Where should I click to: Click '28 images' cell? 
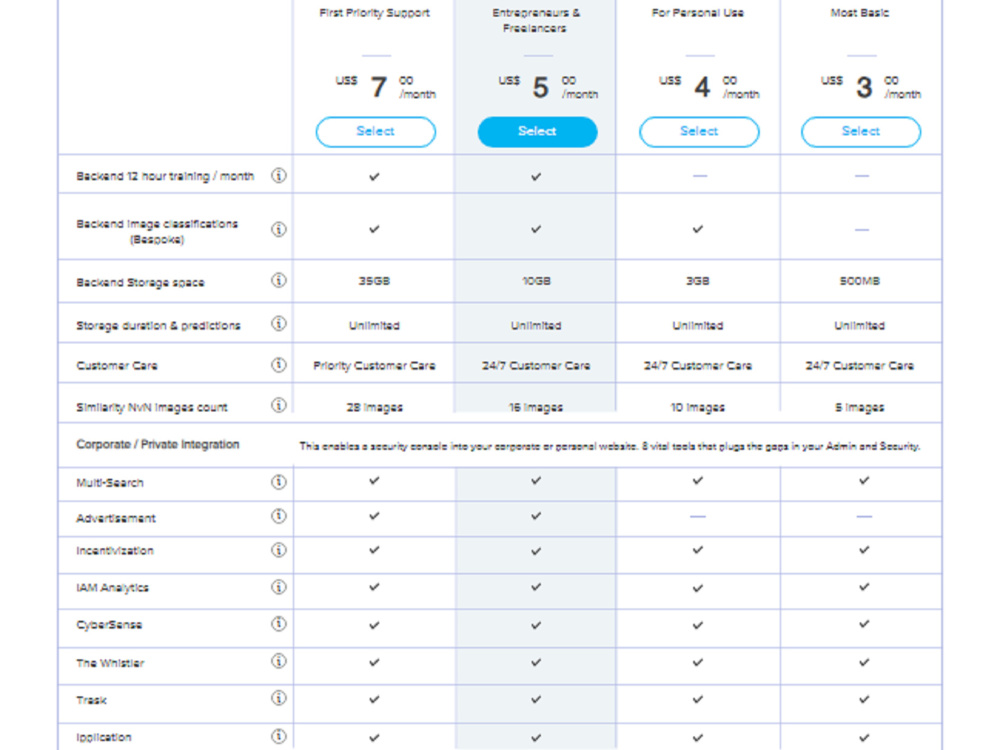pyautogui.click(x=374, y=408)
